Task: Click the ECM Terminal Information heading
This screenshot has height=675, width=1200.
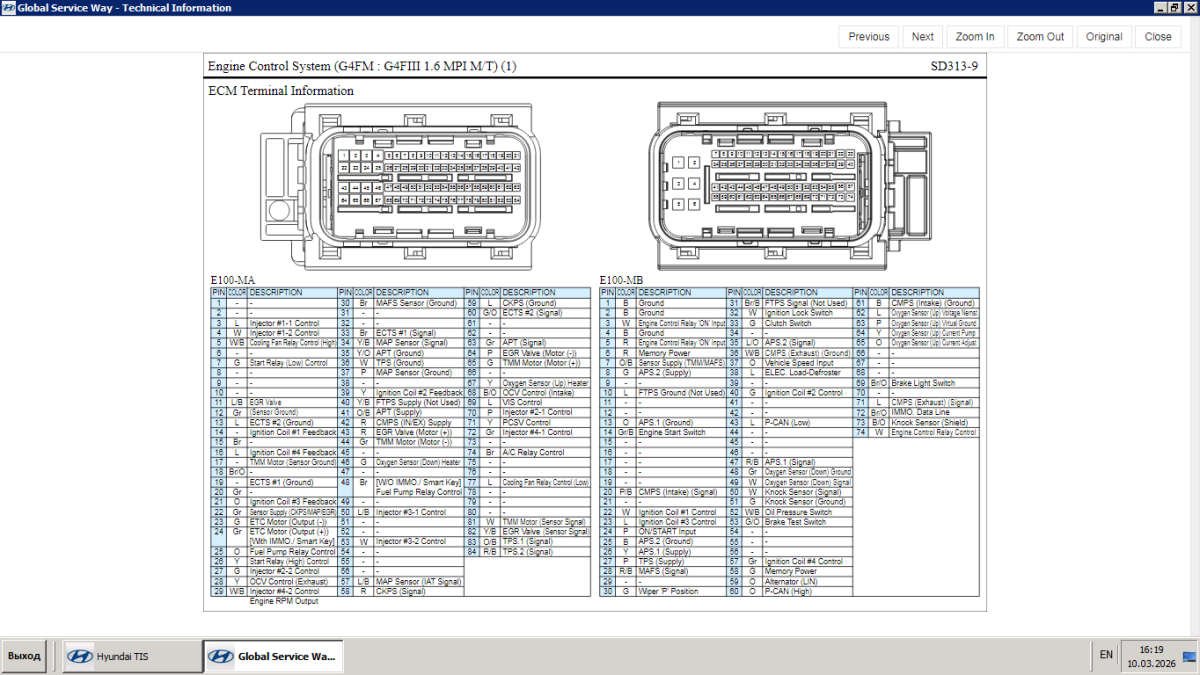Action: coord(281,91)
